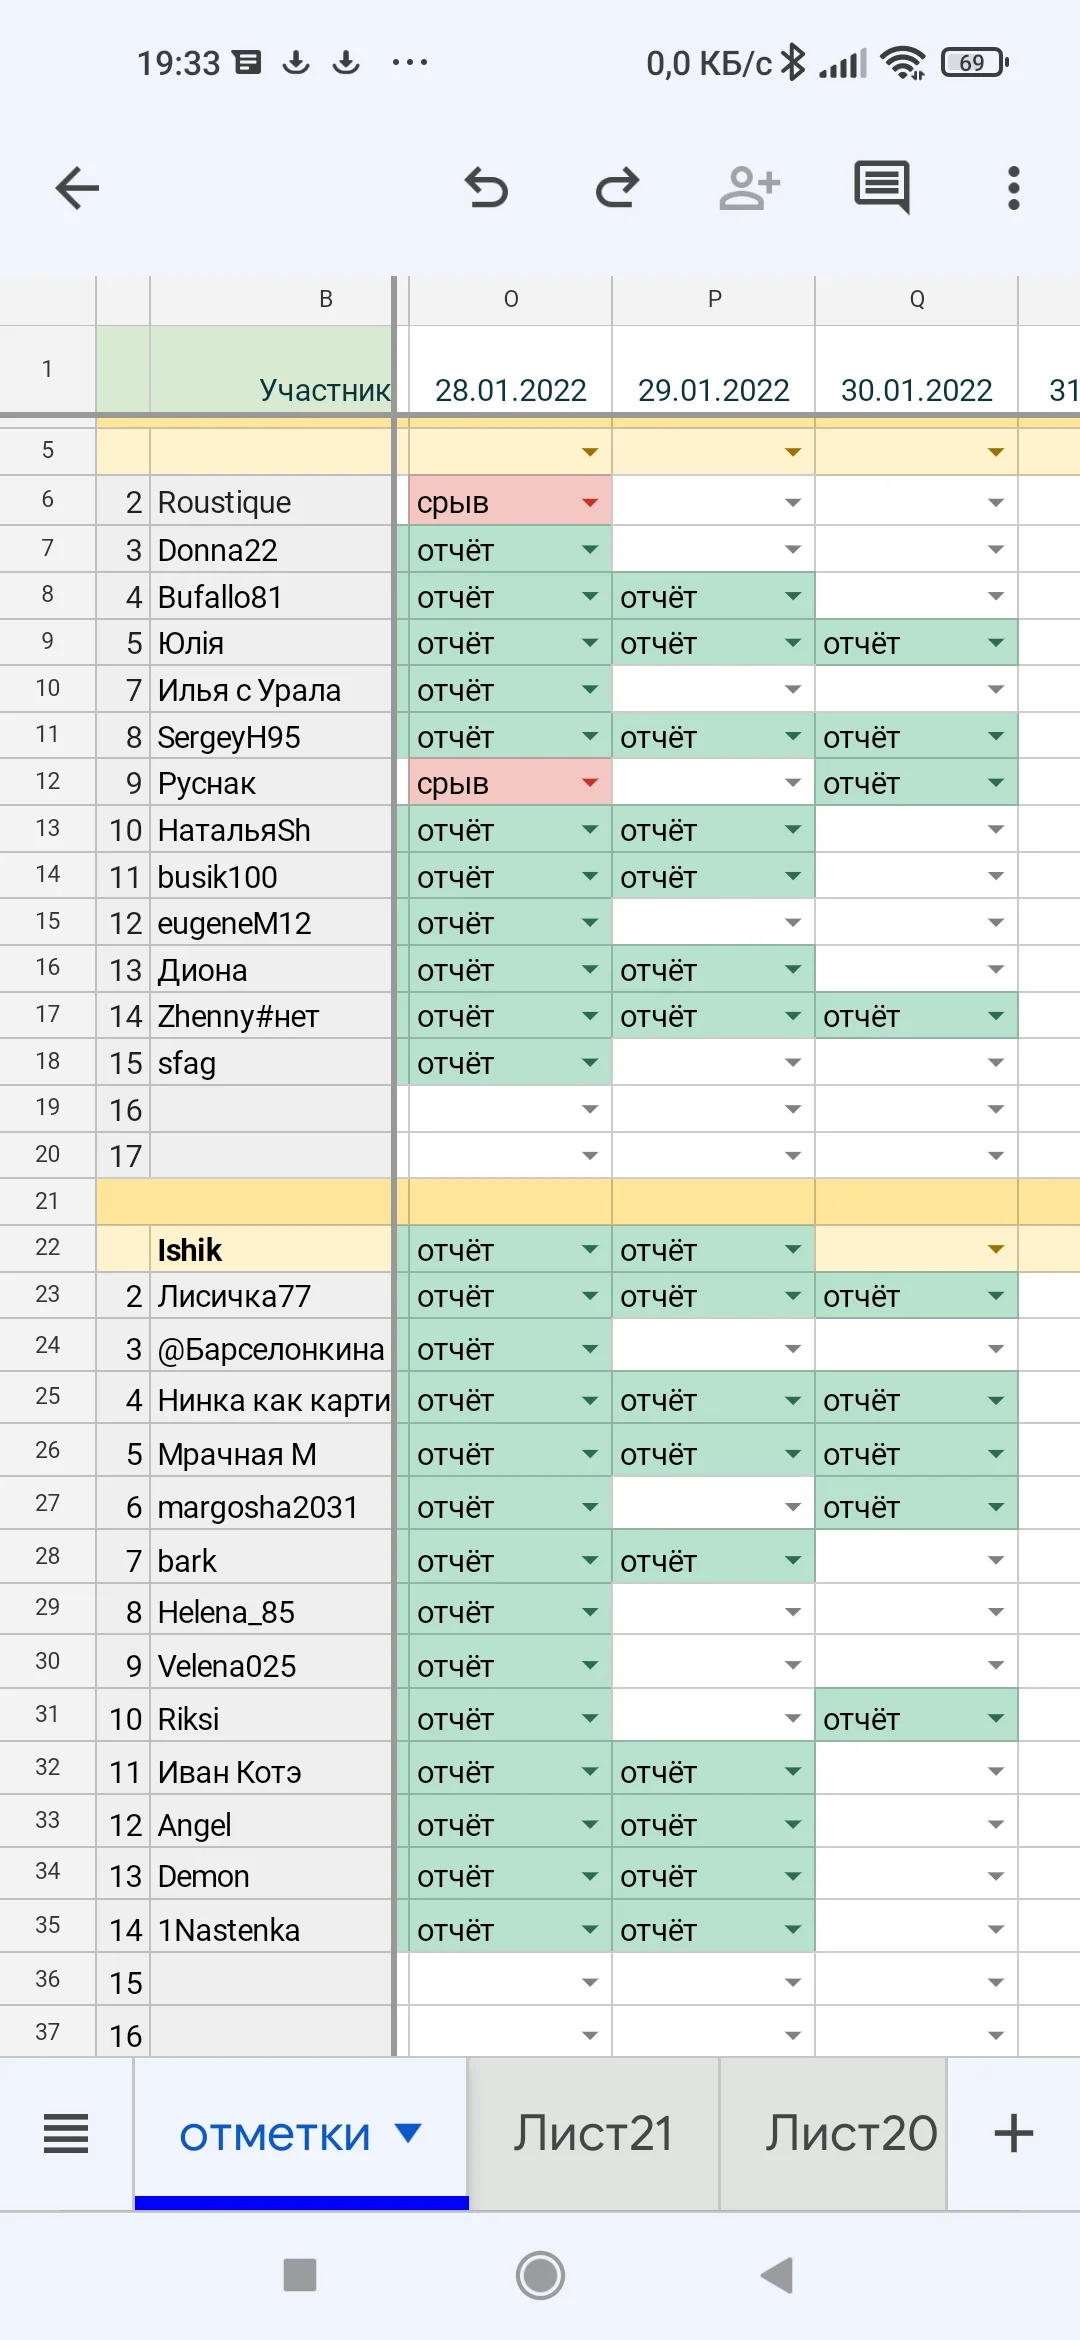Open the share/add people icon
The height and width of the screenshot is (2340, 1080).
tap(749, 188)
